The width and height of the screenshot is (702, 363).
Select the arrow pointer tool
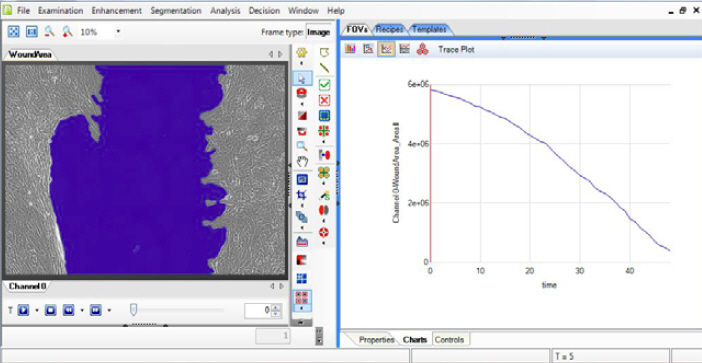point(302,78)
